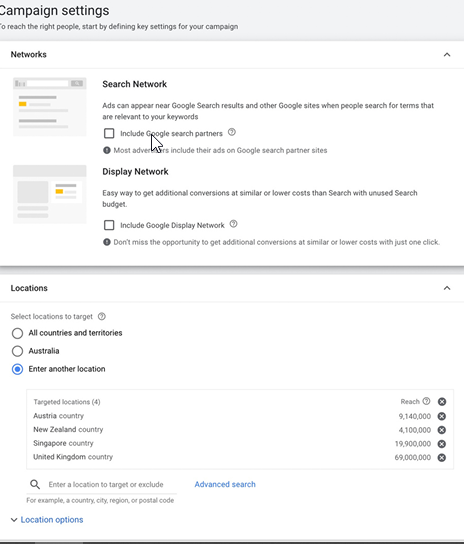Open help icon beside Google Display Network
This screenshot has height=544, width=464.
point(234,224)
